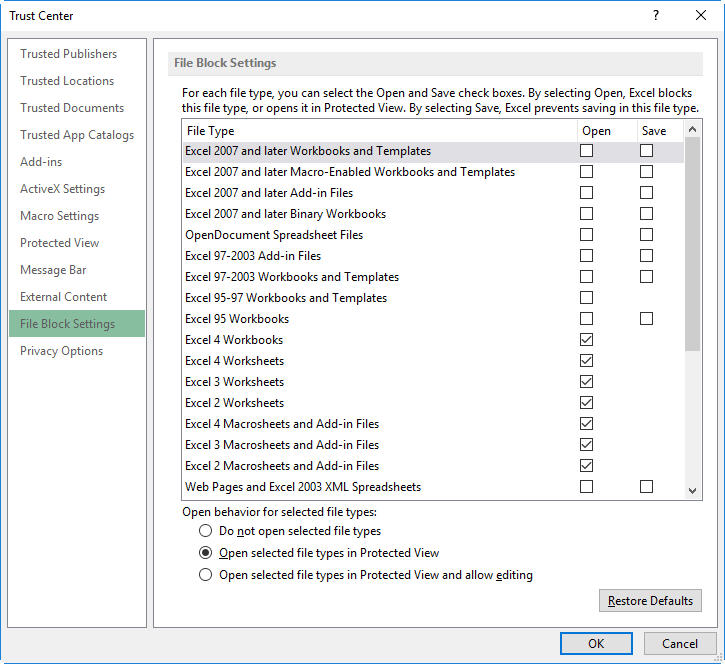Viewport: 725px width, 664px height.
Task: Uncheck Open for Excel 4 Macrosheets and Add-in Files
Action: [586, 424]
